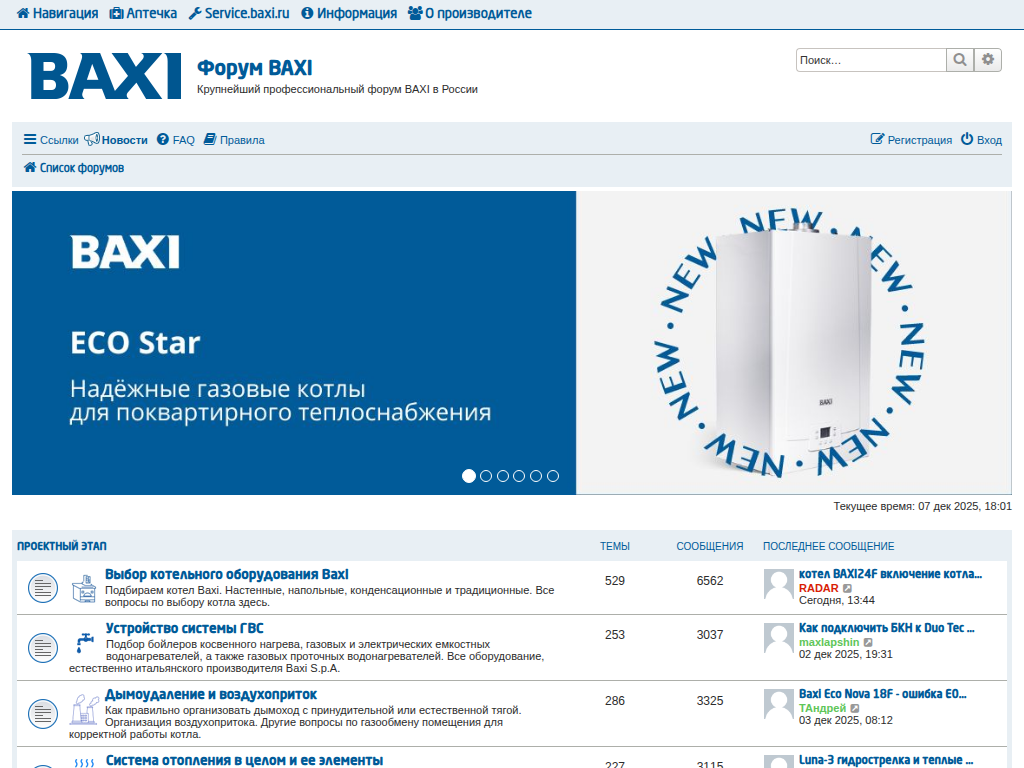View latest post icon next to maxlapshin
Viewport: 1024px width, 768px height.
click(x=868, y=642)
